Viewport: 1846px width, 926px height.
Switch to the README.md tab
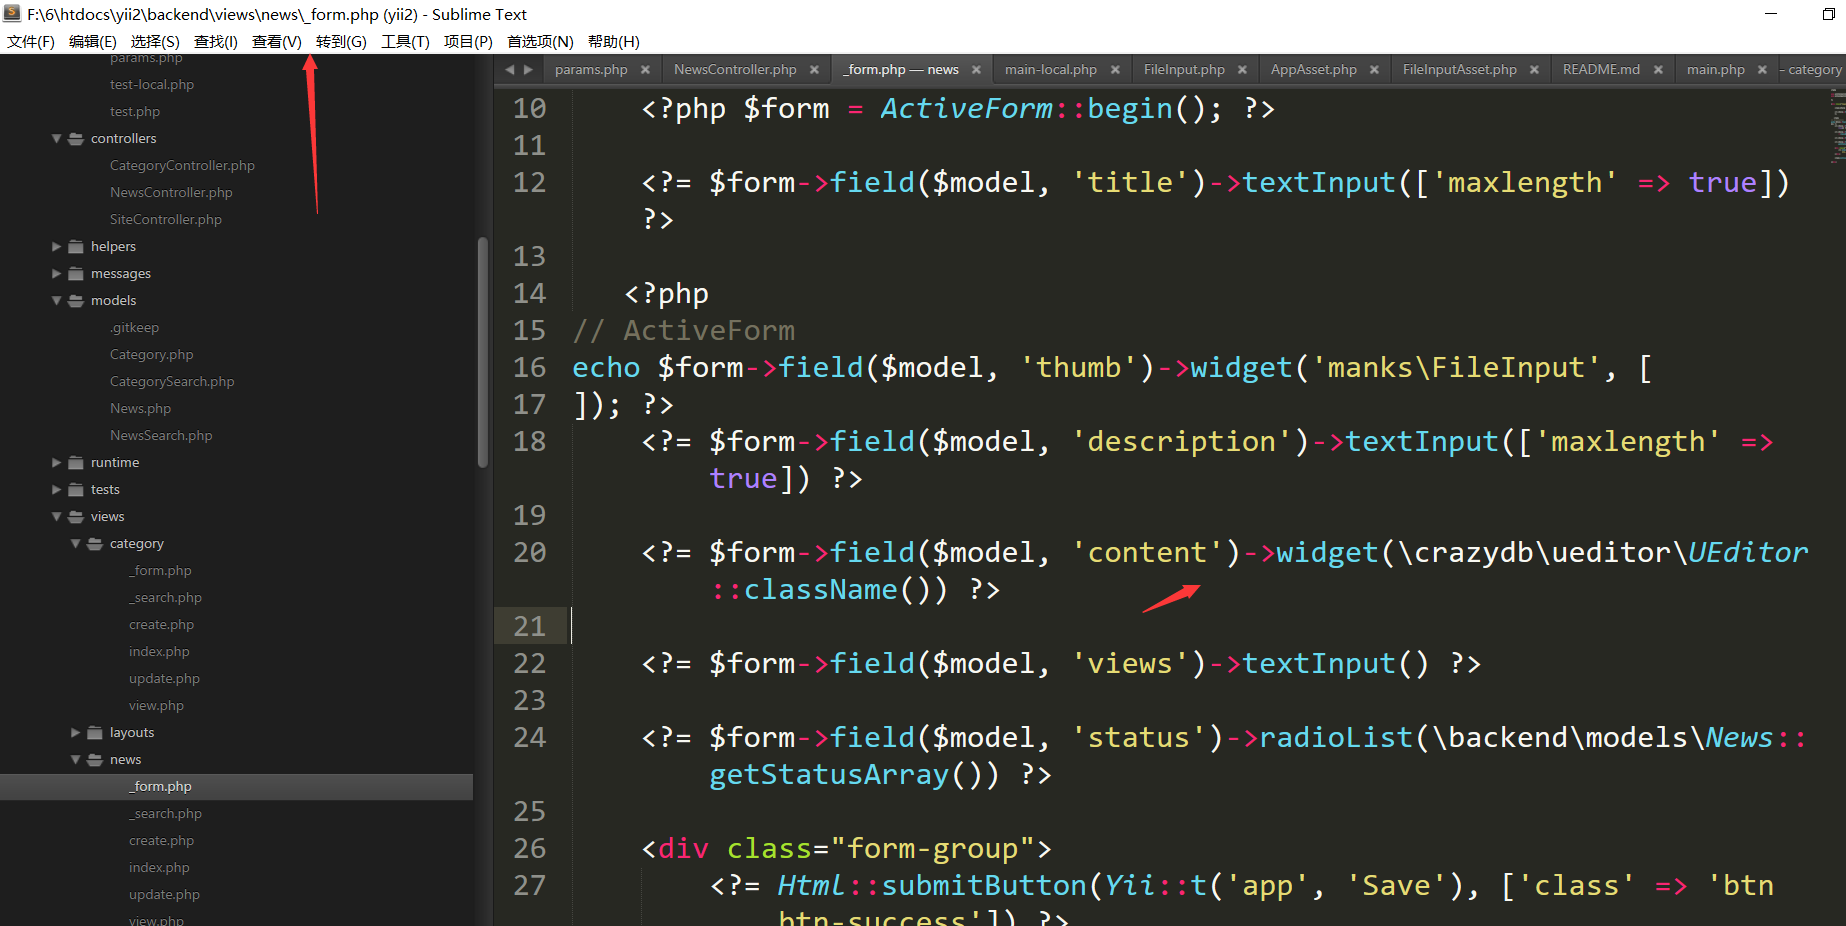pos(1601,70)
